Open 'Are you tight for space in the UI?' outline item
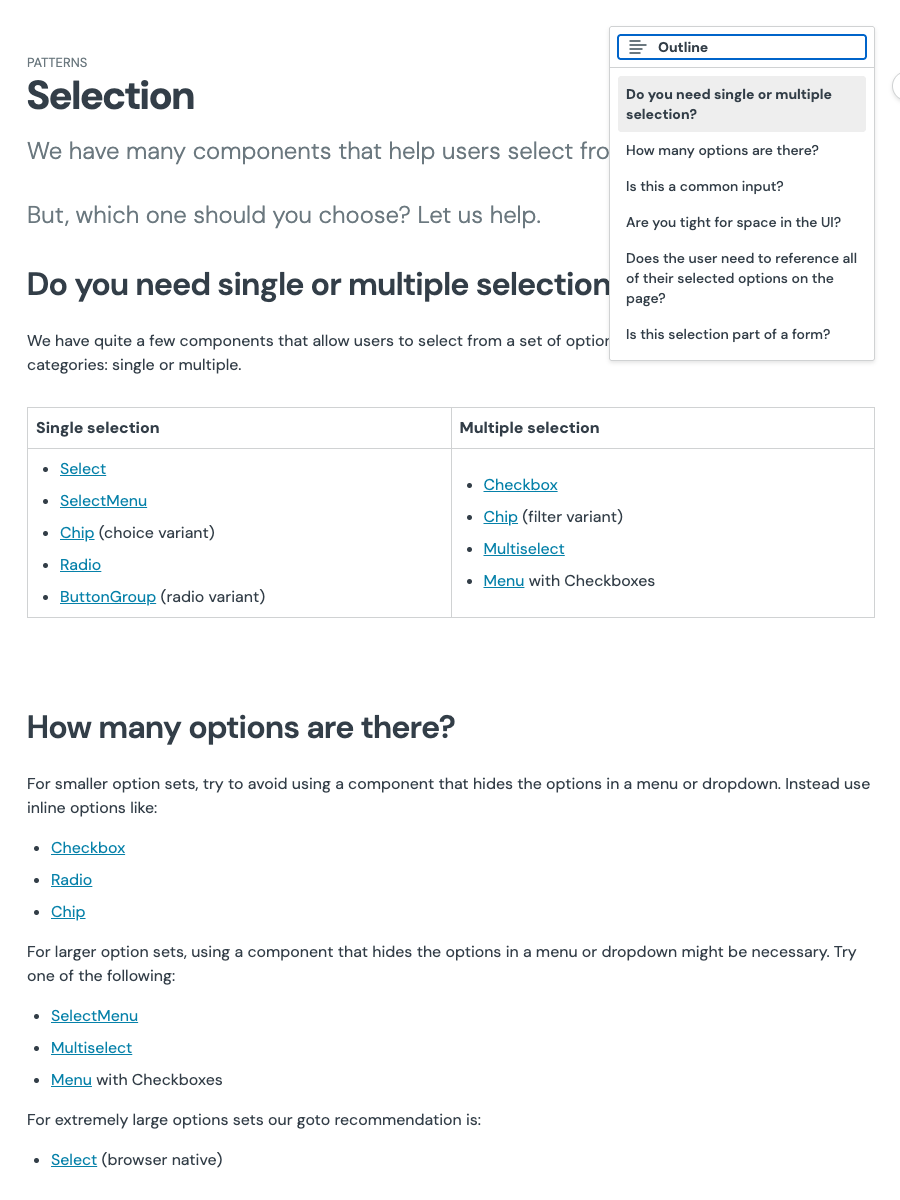Viewport: 900px width, 1200px height. [733, 222]
